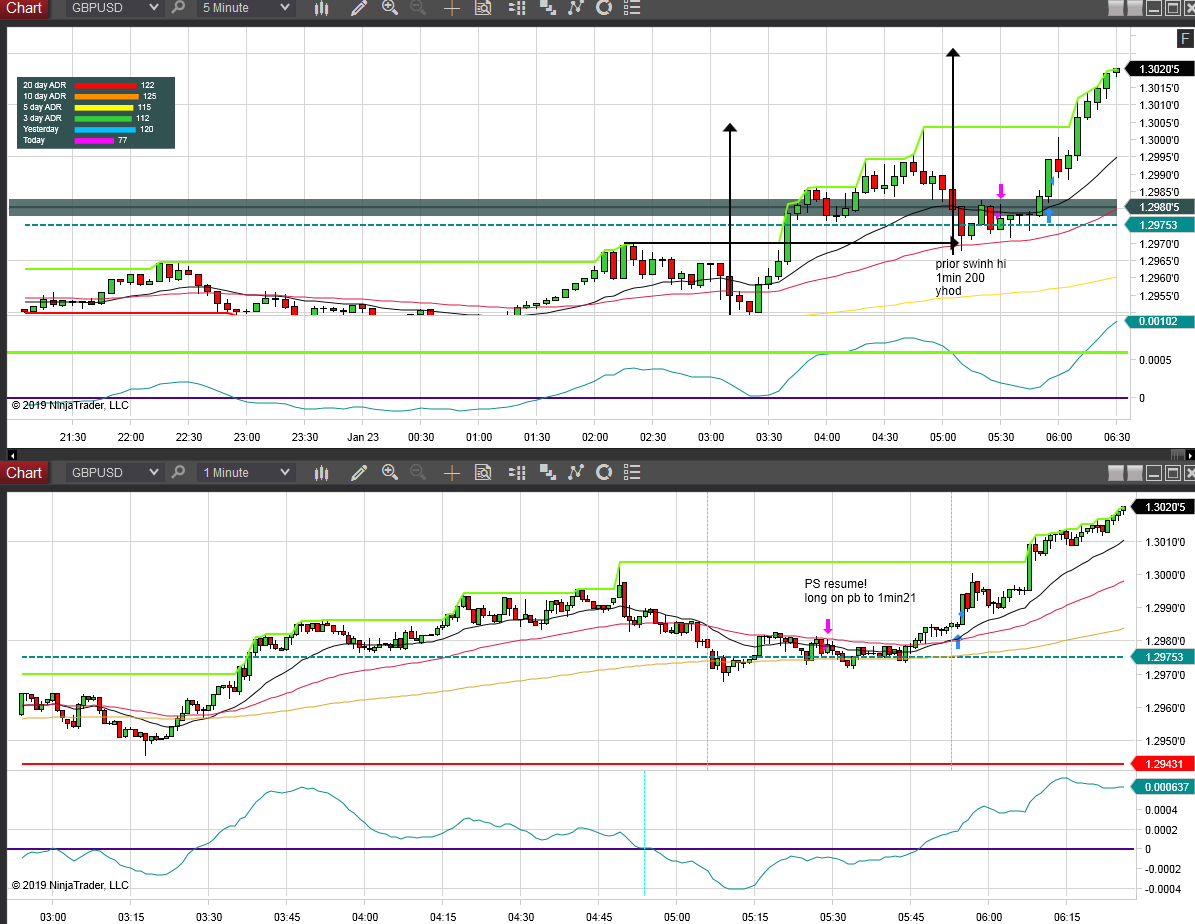
Task: Open Strategies icon in 5 Minute chart
Action: 604,8
